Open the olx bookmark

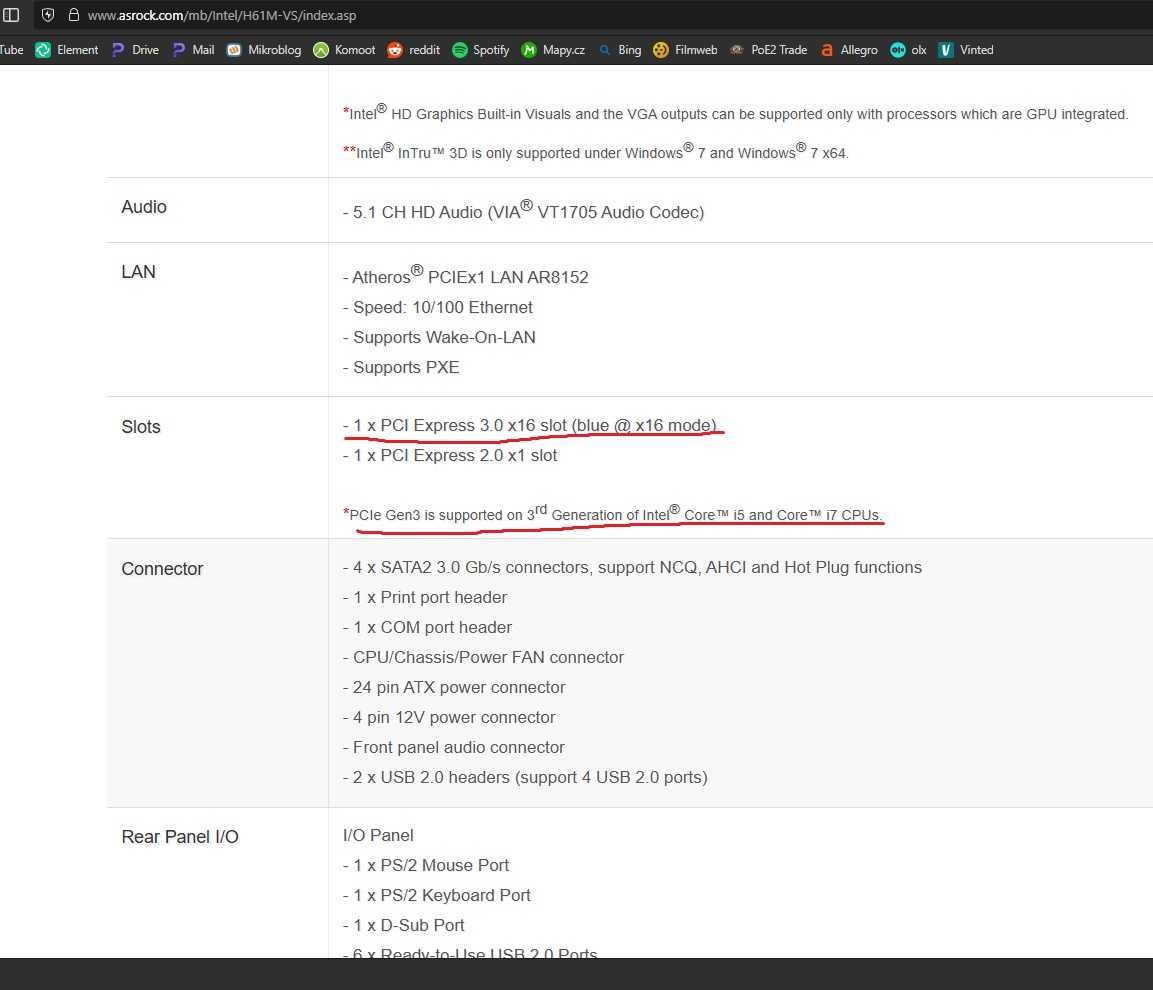(x=909, y=50)
